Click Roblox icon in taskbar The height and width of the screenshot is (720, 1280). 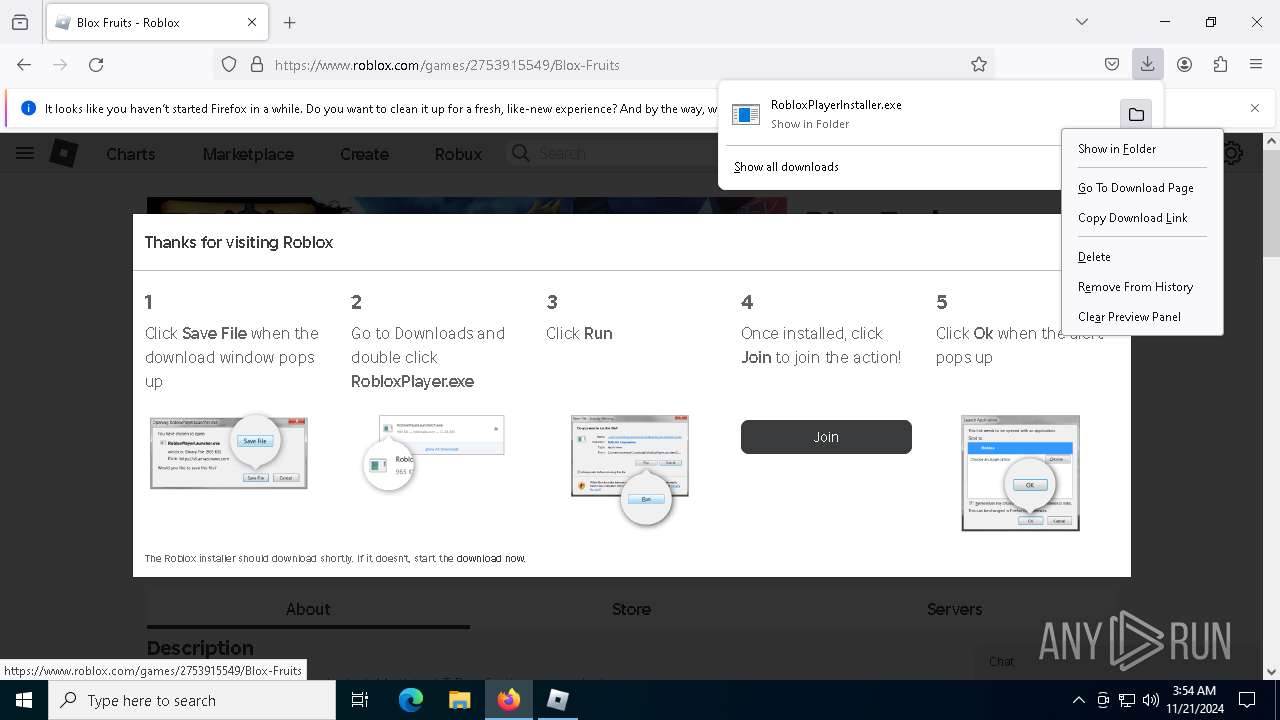click(x=558, y=700)
